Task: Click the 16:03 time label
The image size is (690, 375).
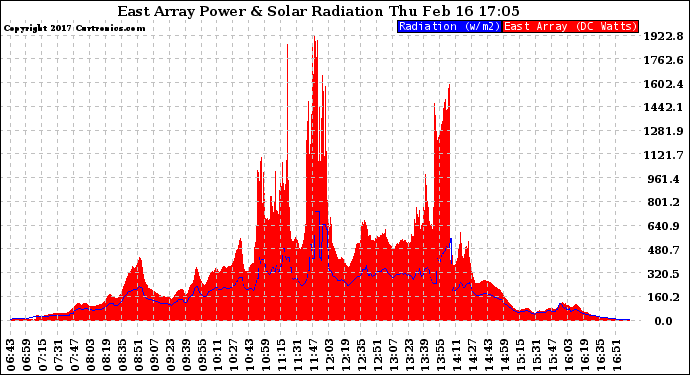Action: pyautogui.click(x=569, y=355)
